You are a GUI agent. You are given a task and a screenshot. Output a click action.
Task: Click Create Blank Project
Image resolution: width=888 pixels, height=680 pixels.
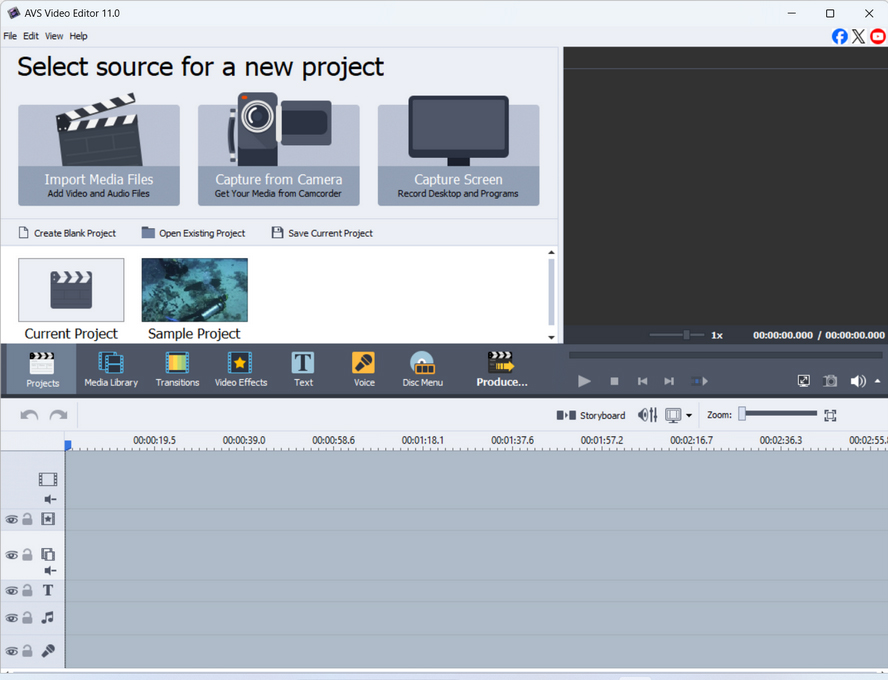click(x=67, y=233)
